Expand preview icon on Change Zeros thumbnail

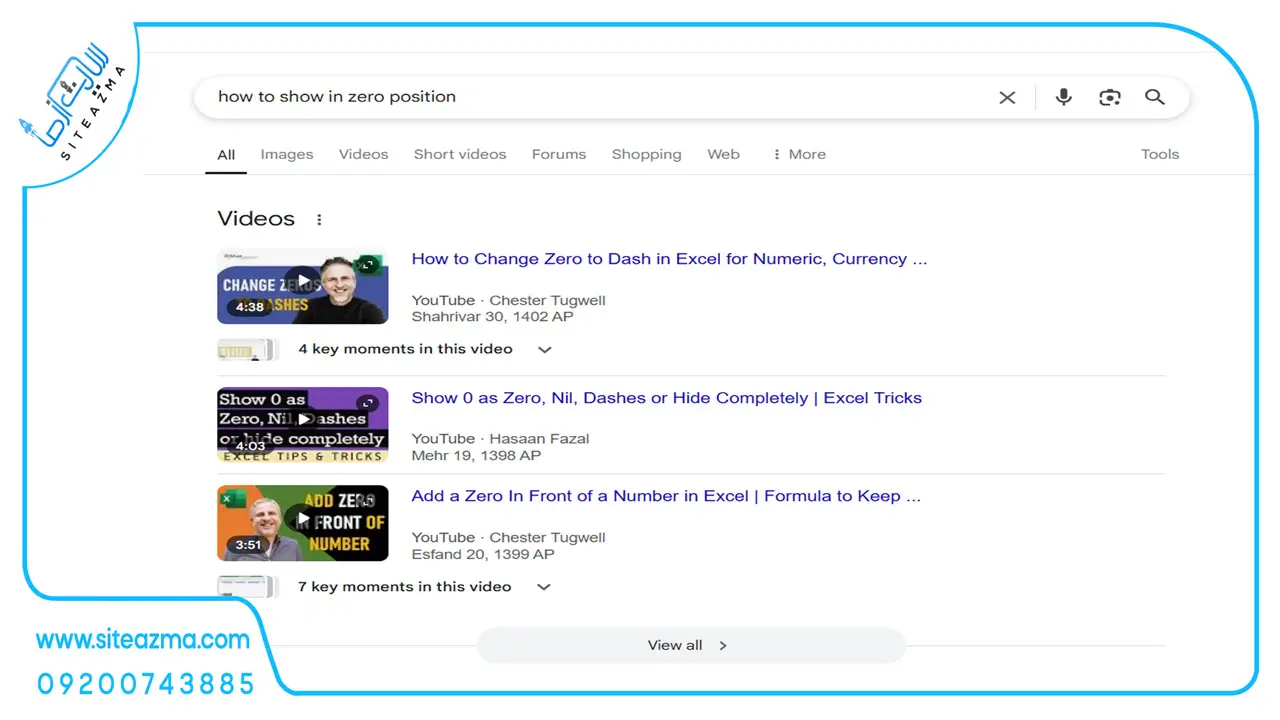click(x=368, y=265)
